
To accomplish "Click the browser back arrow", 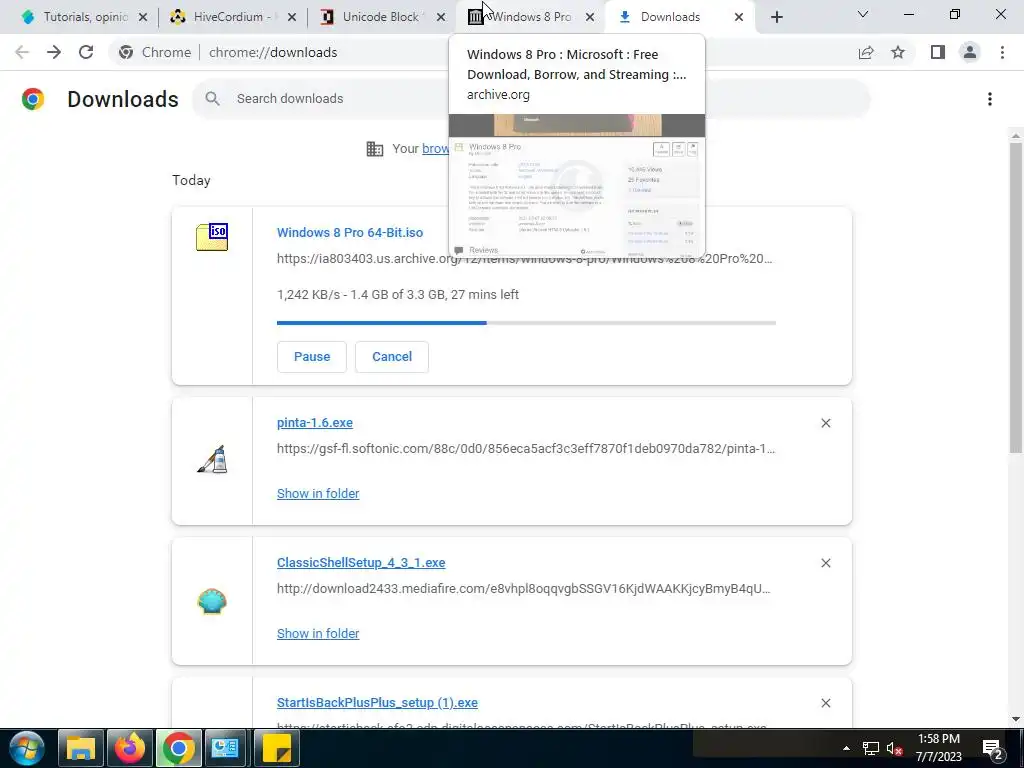I will coord(22,52).
